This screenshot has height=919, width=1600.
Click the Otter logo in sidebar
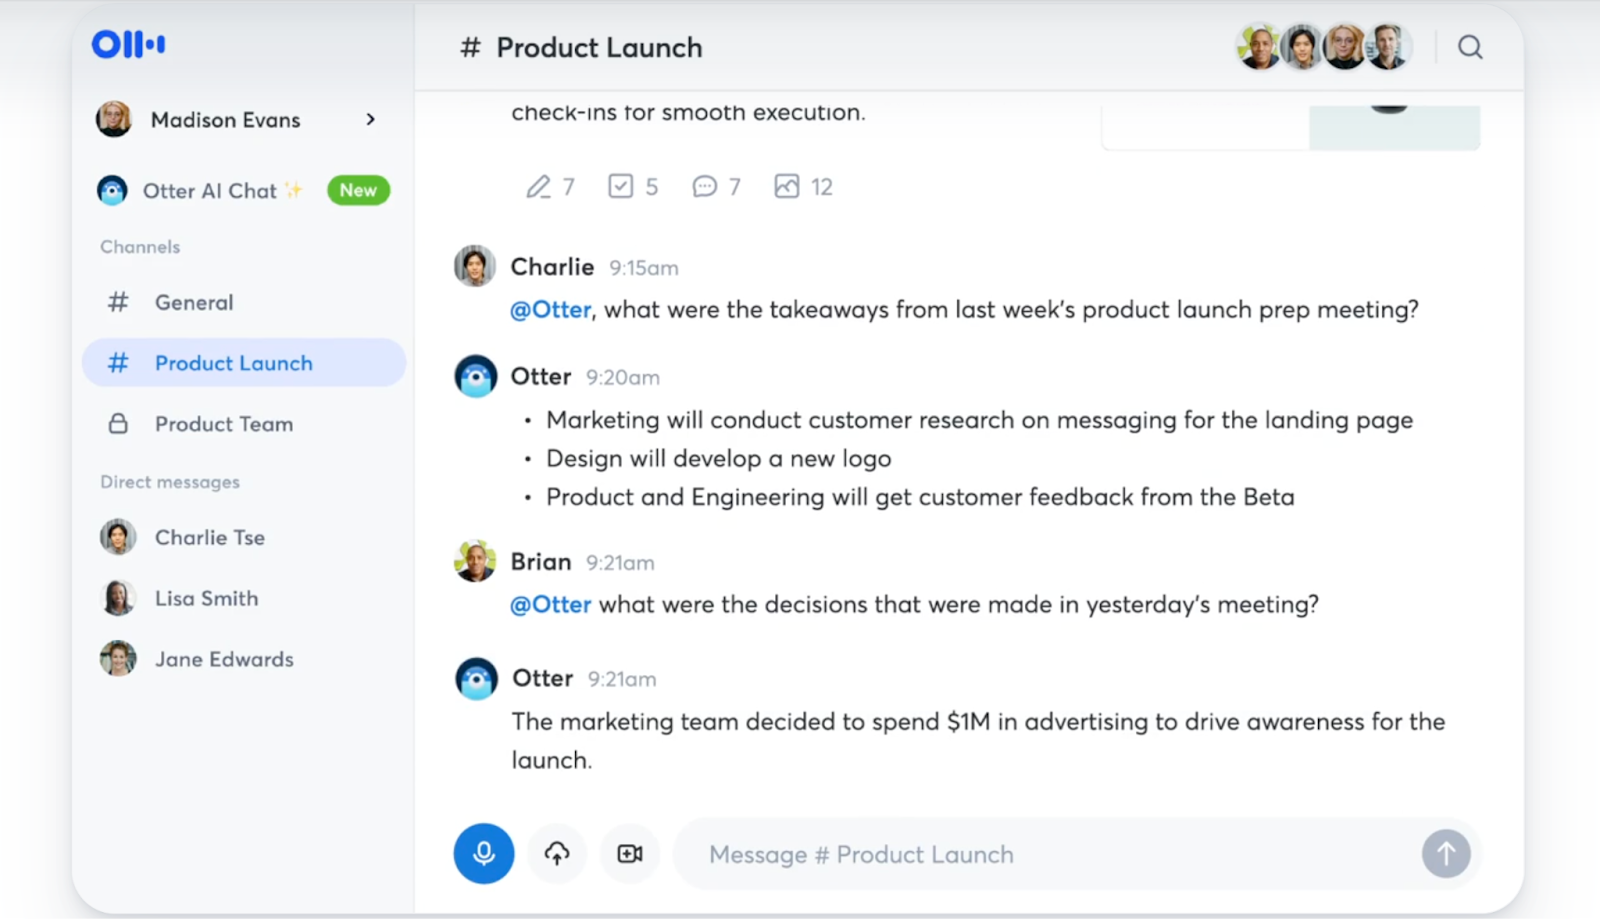click(x=129, y=44)
